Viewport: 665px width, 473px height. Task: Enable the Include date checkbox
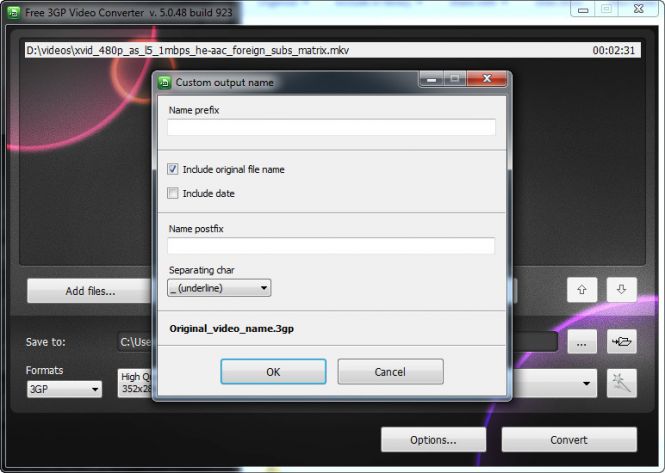173,194
